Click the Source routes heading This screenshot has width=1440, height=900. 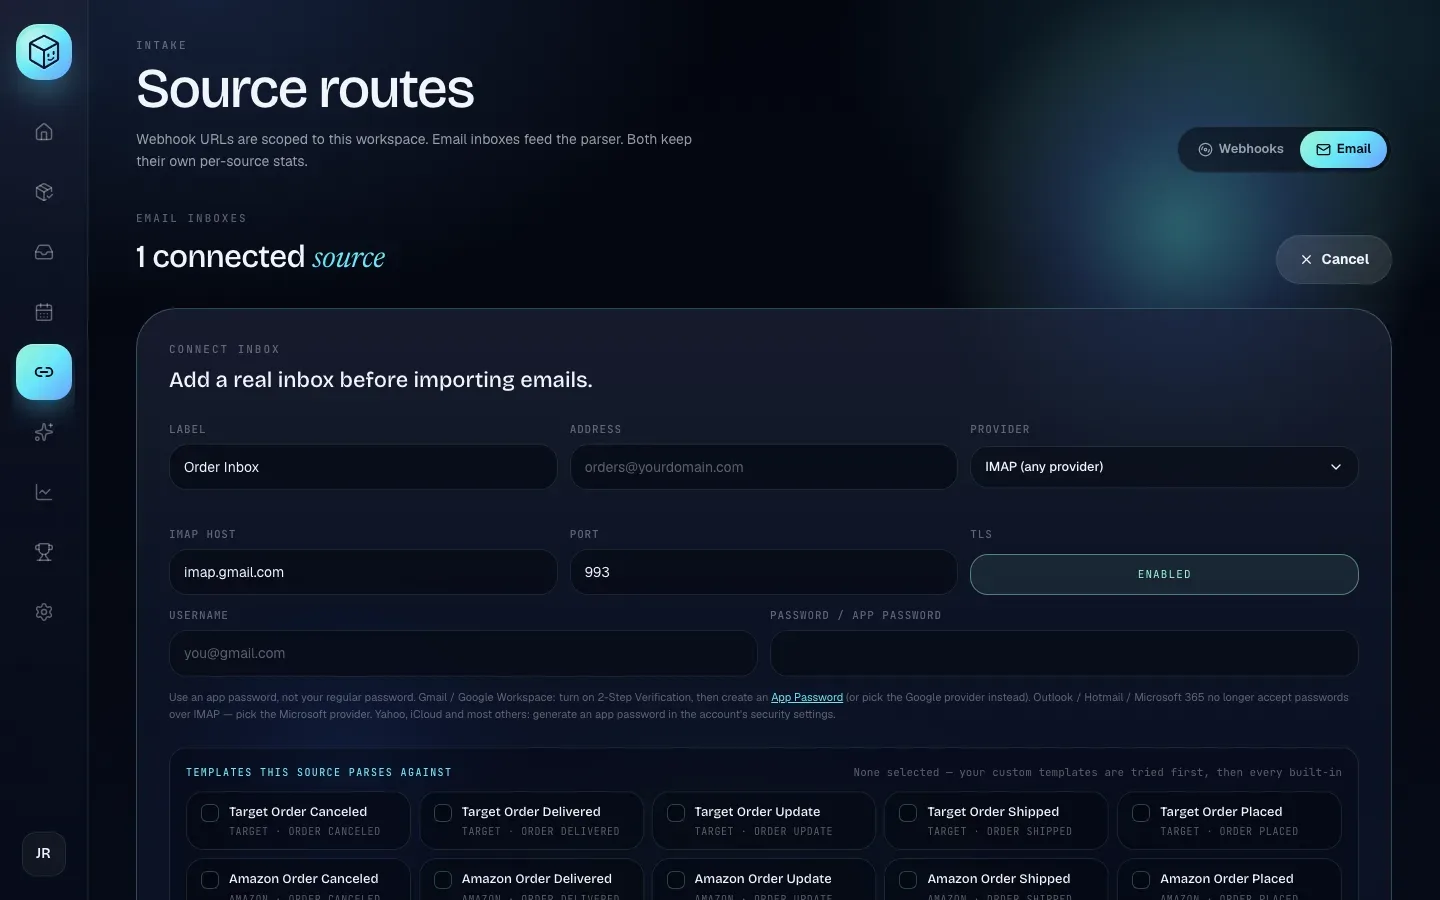coord(305,89)
